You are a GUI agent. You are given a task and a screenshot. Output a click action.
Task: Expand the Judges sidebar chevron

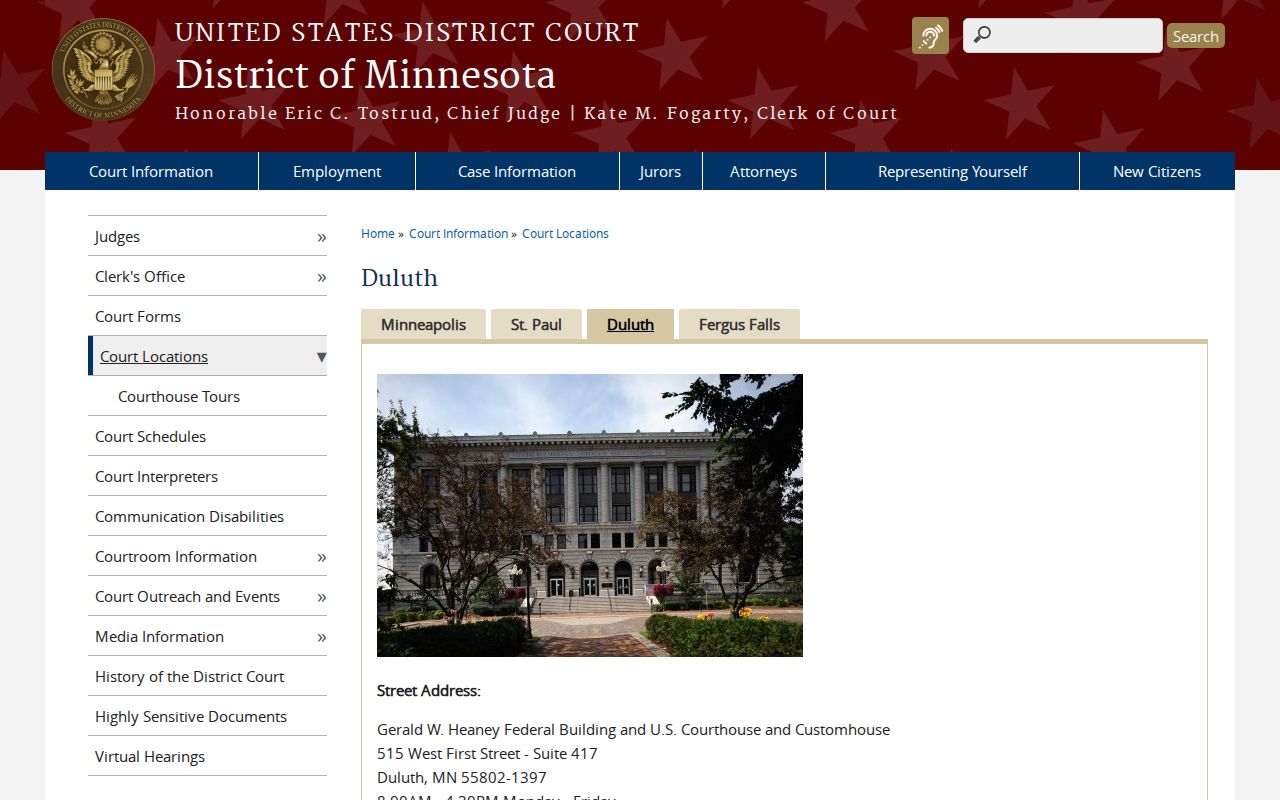[321, 237]
